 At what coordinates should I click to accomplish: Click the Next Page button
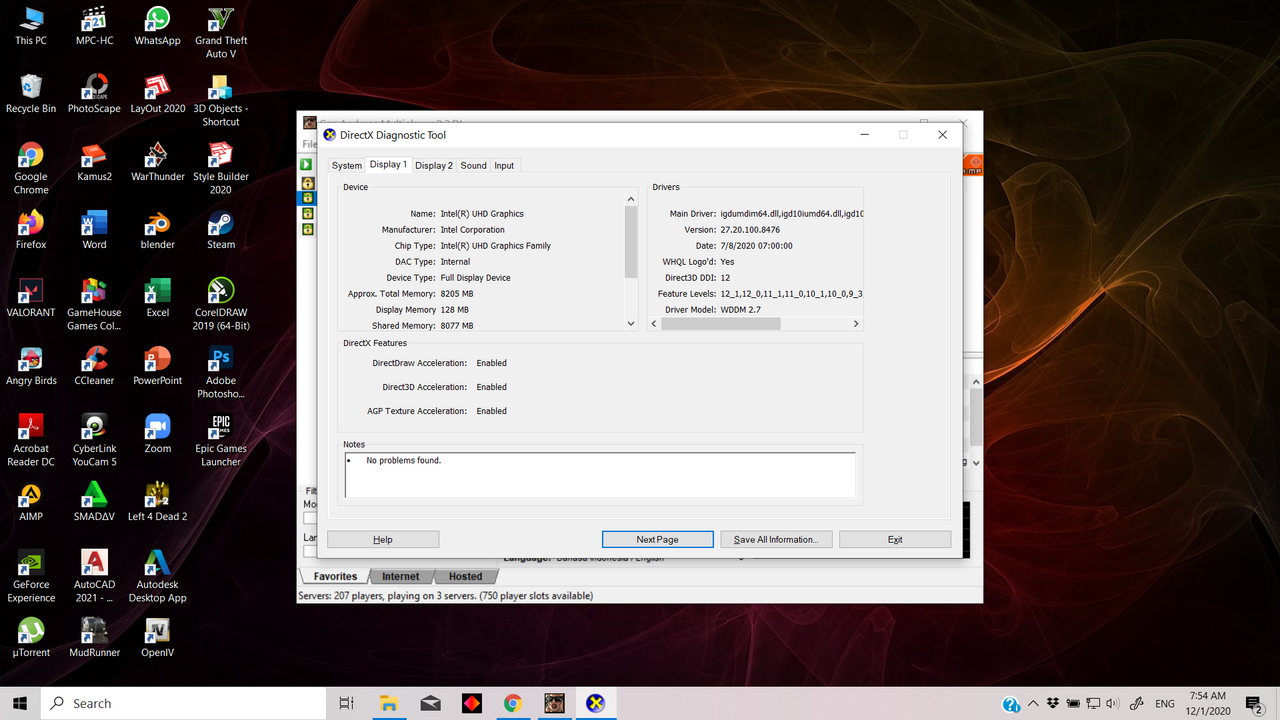tap(657, 539)
